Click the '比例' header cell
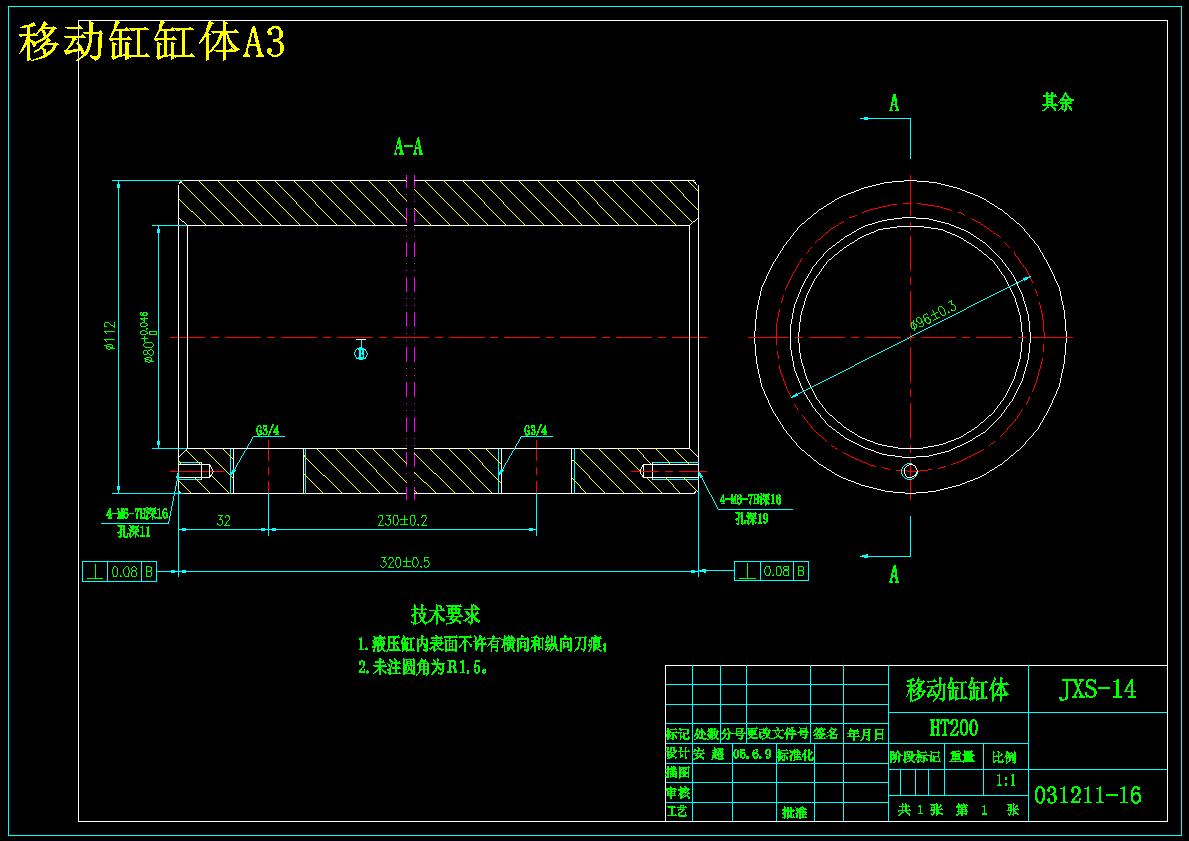 pos(1004,757)
